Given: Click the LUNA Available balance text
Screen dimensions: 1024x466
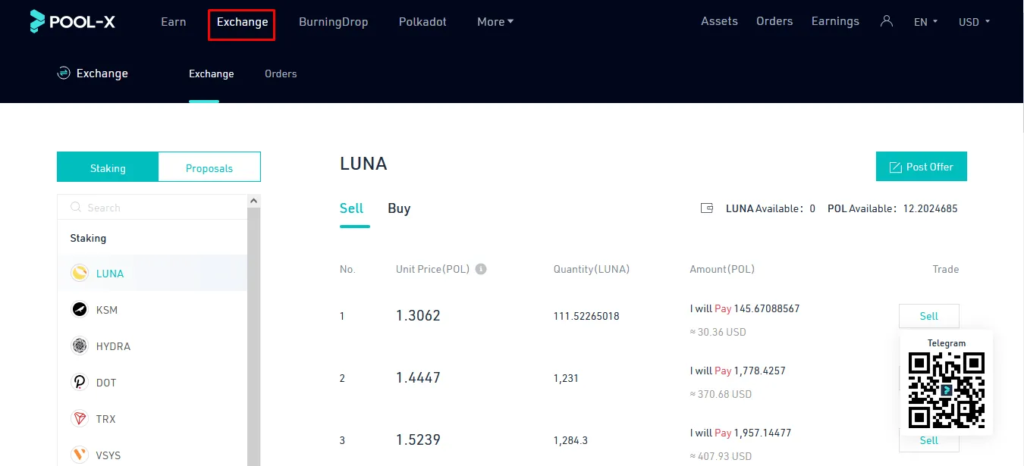Looking at the screenshot, I should pyautogui.click(x=771, y=209).
